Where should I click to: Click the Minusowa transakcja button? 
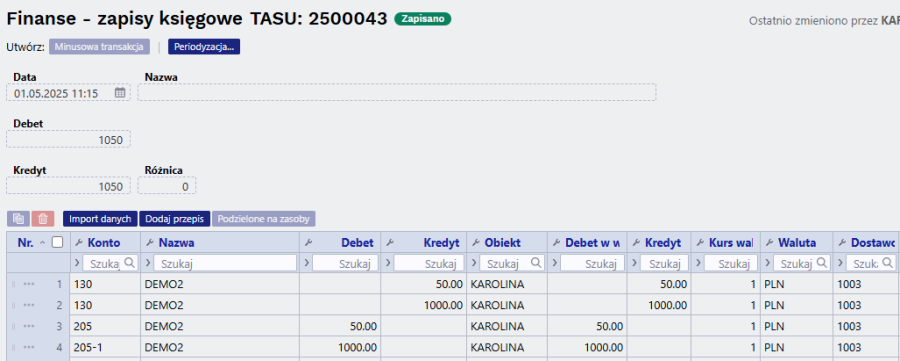(99, 47)
